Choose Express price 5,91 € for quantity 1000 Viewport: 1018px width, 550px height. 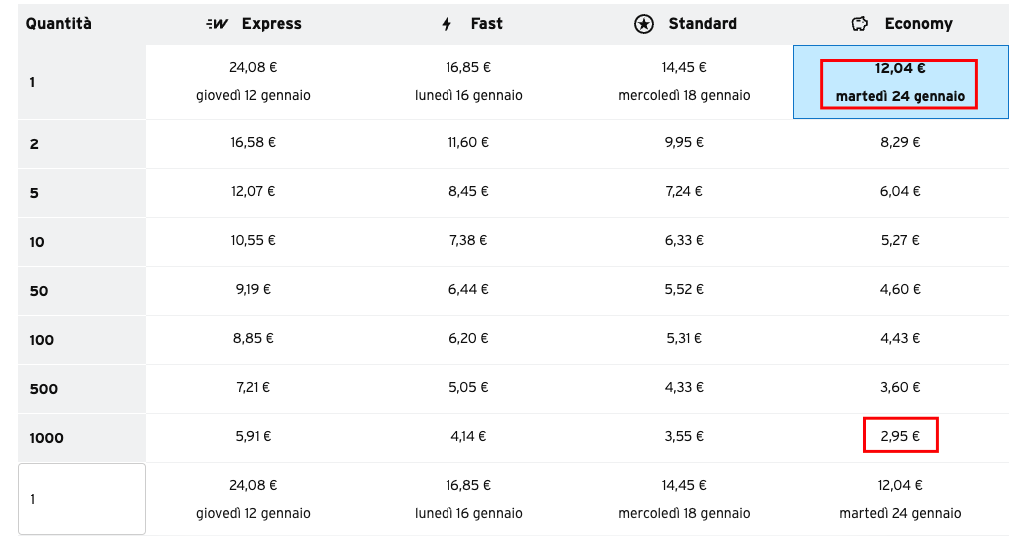(253, 436)
